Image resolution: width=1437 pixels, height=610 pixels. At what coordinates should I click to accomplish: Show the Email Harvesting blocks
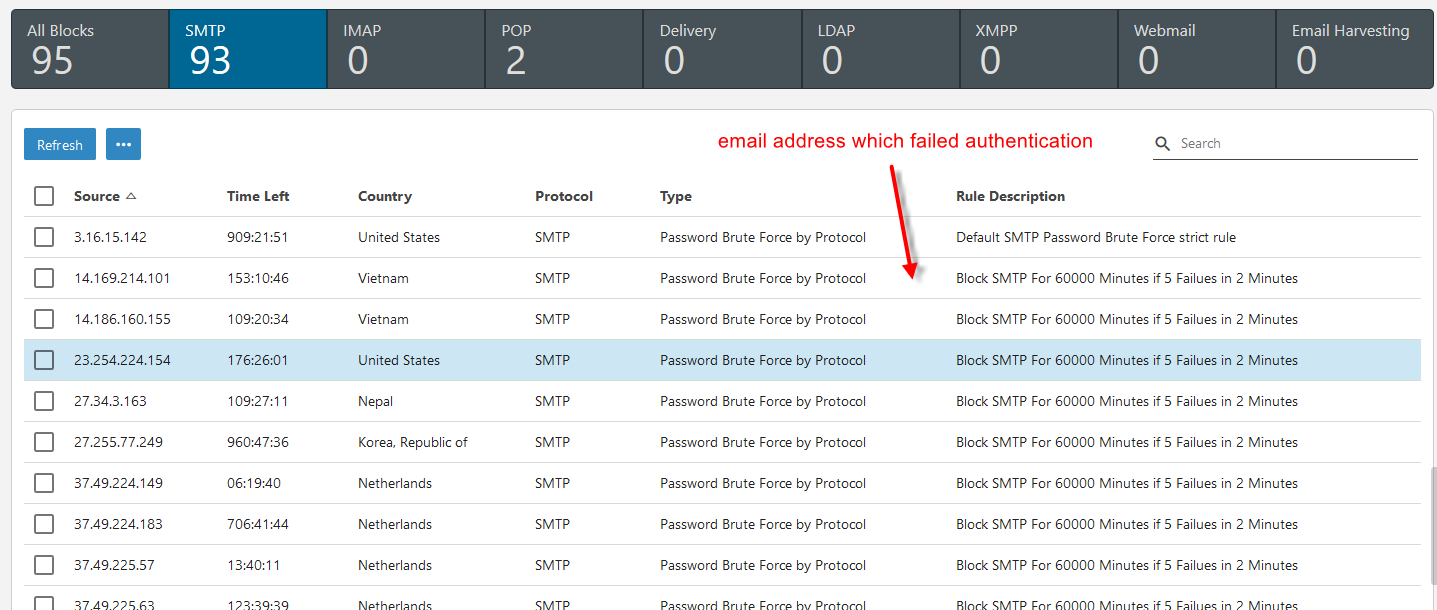pyautogui.click(x=1354, y=49)
